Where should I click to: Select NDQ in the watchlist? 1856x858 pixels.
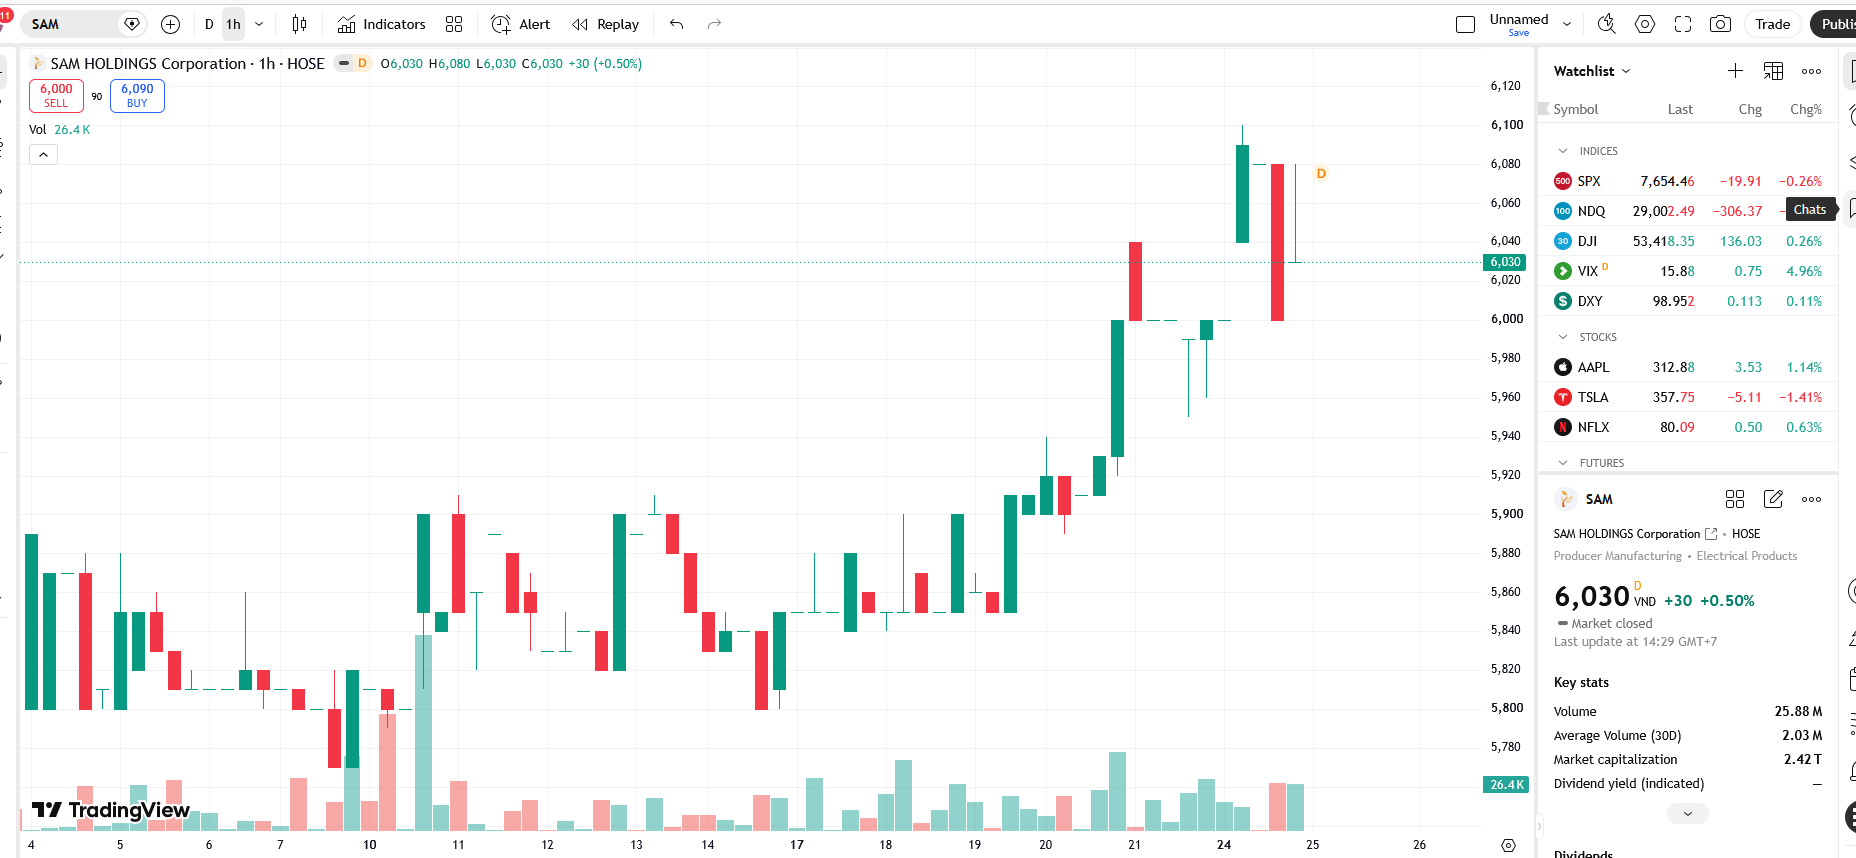tap(1688, 211)
